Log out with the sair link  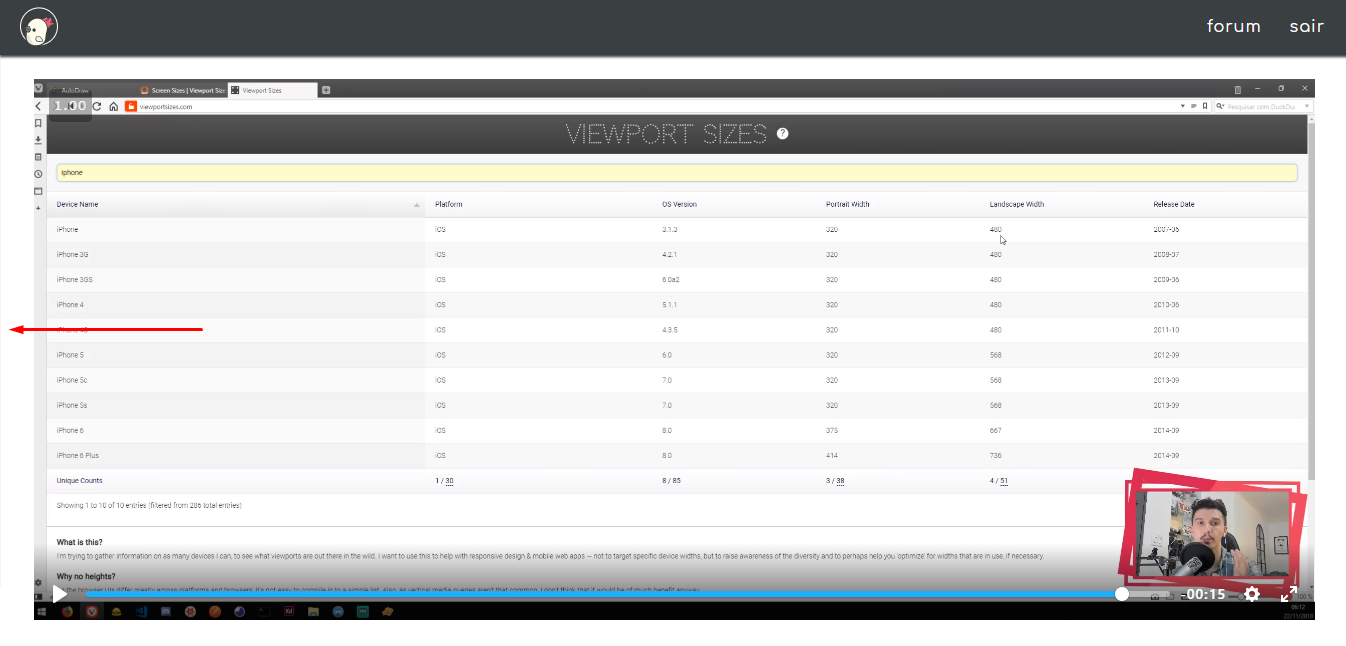[1306, 26]
